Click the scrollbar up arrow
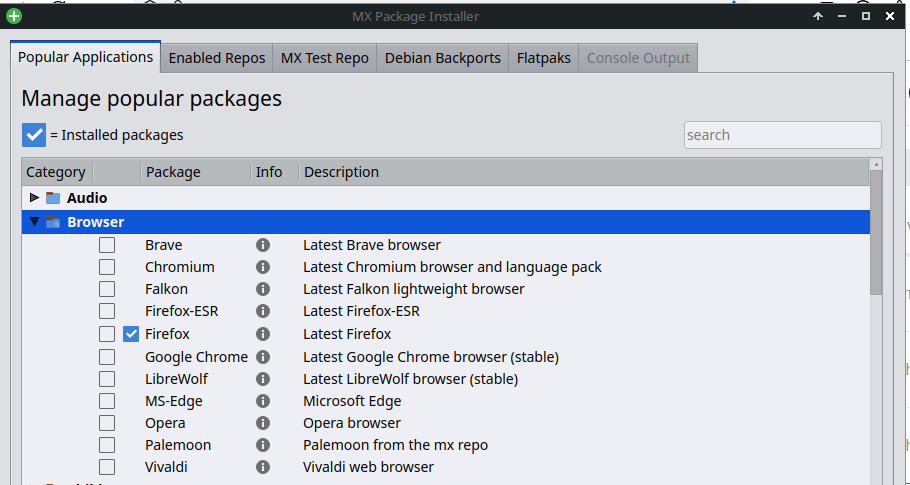910x485 pixels. tap(876, 164)
